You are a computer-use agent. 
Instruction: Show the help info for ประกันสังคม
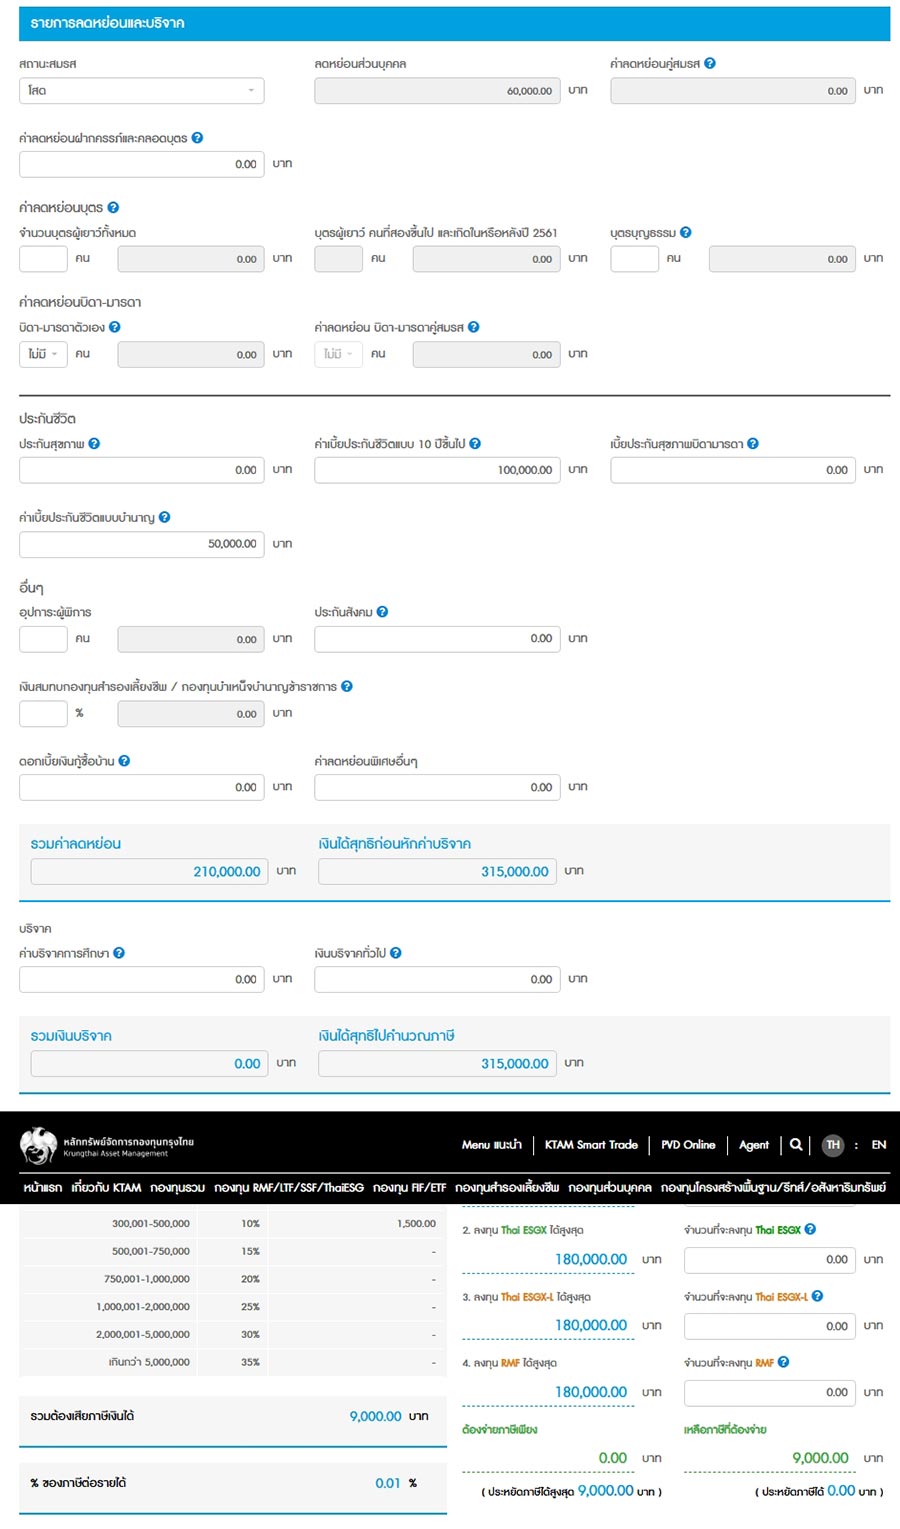[382, 612]
